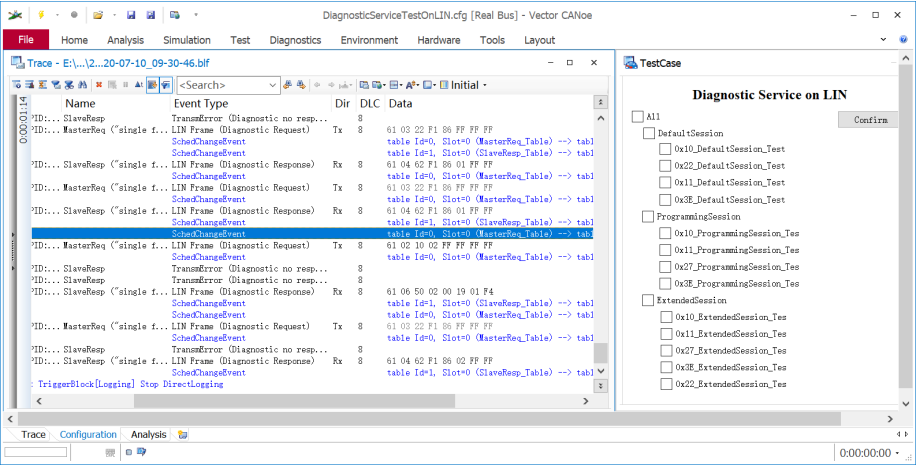Viewport: 917px width, 466px height.
Task: Jump to trace end with double-down arrow
Action: (601, 386)
